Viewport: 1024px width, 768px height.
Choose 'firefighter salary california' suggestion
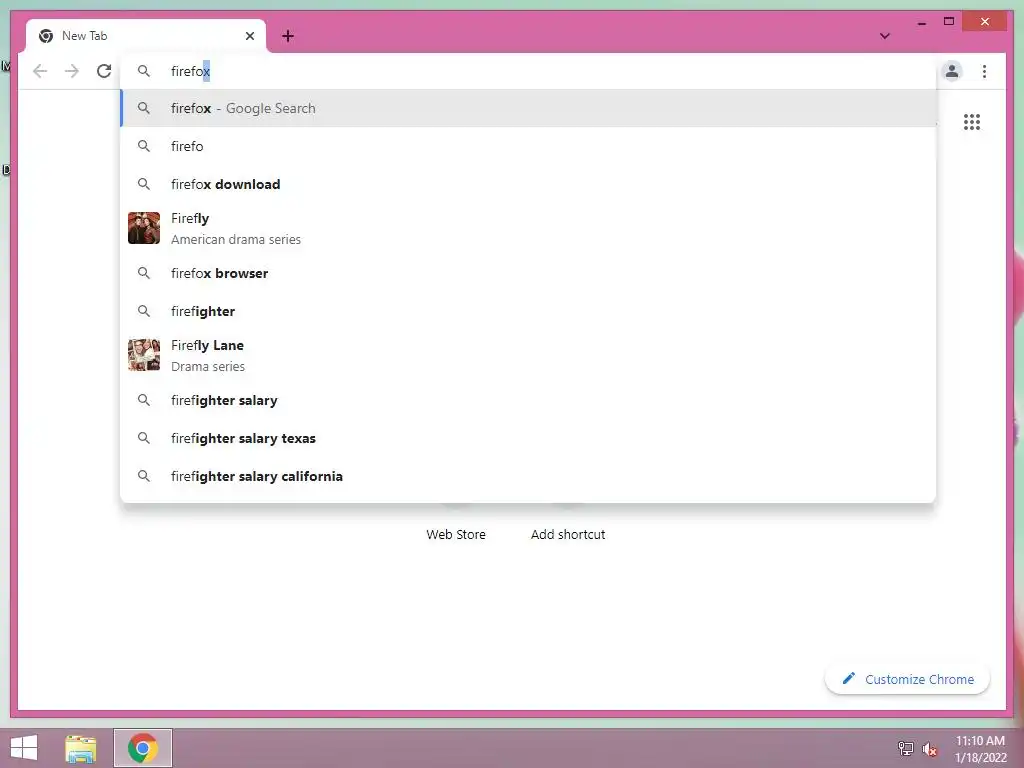click(x=528, y=476)
